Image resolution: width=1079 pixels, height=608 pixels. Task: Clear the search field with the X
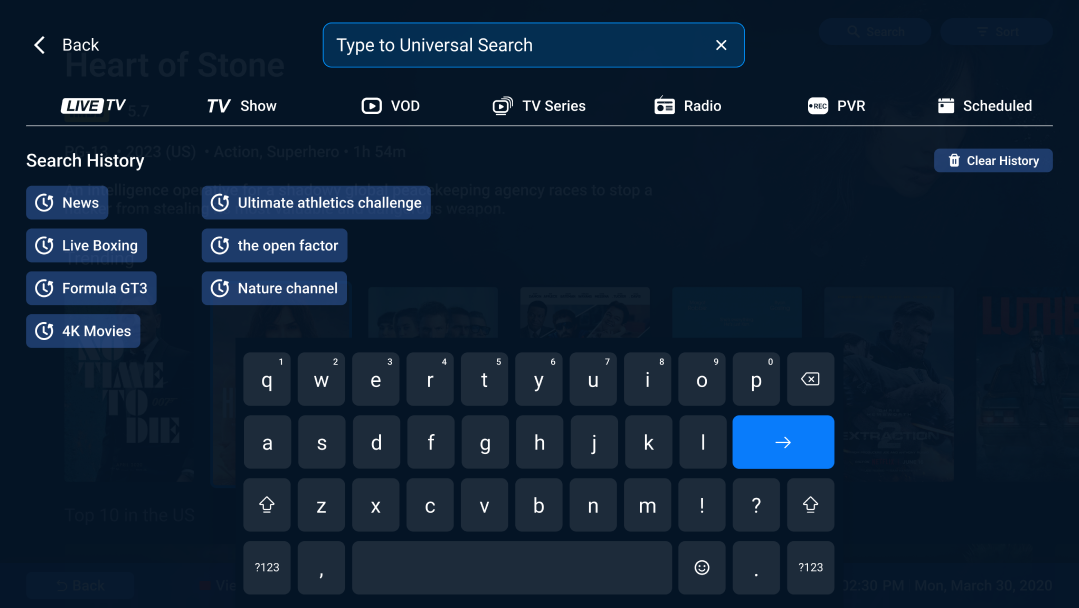tap(721, 44)
